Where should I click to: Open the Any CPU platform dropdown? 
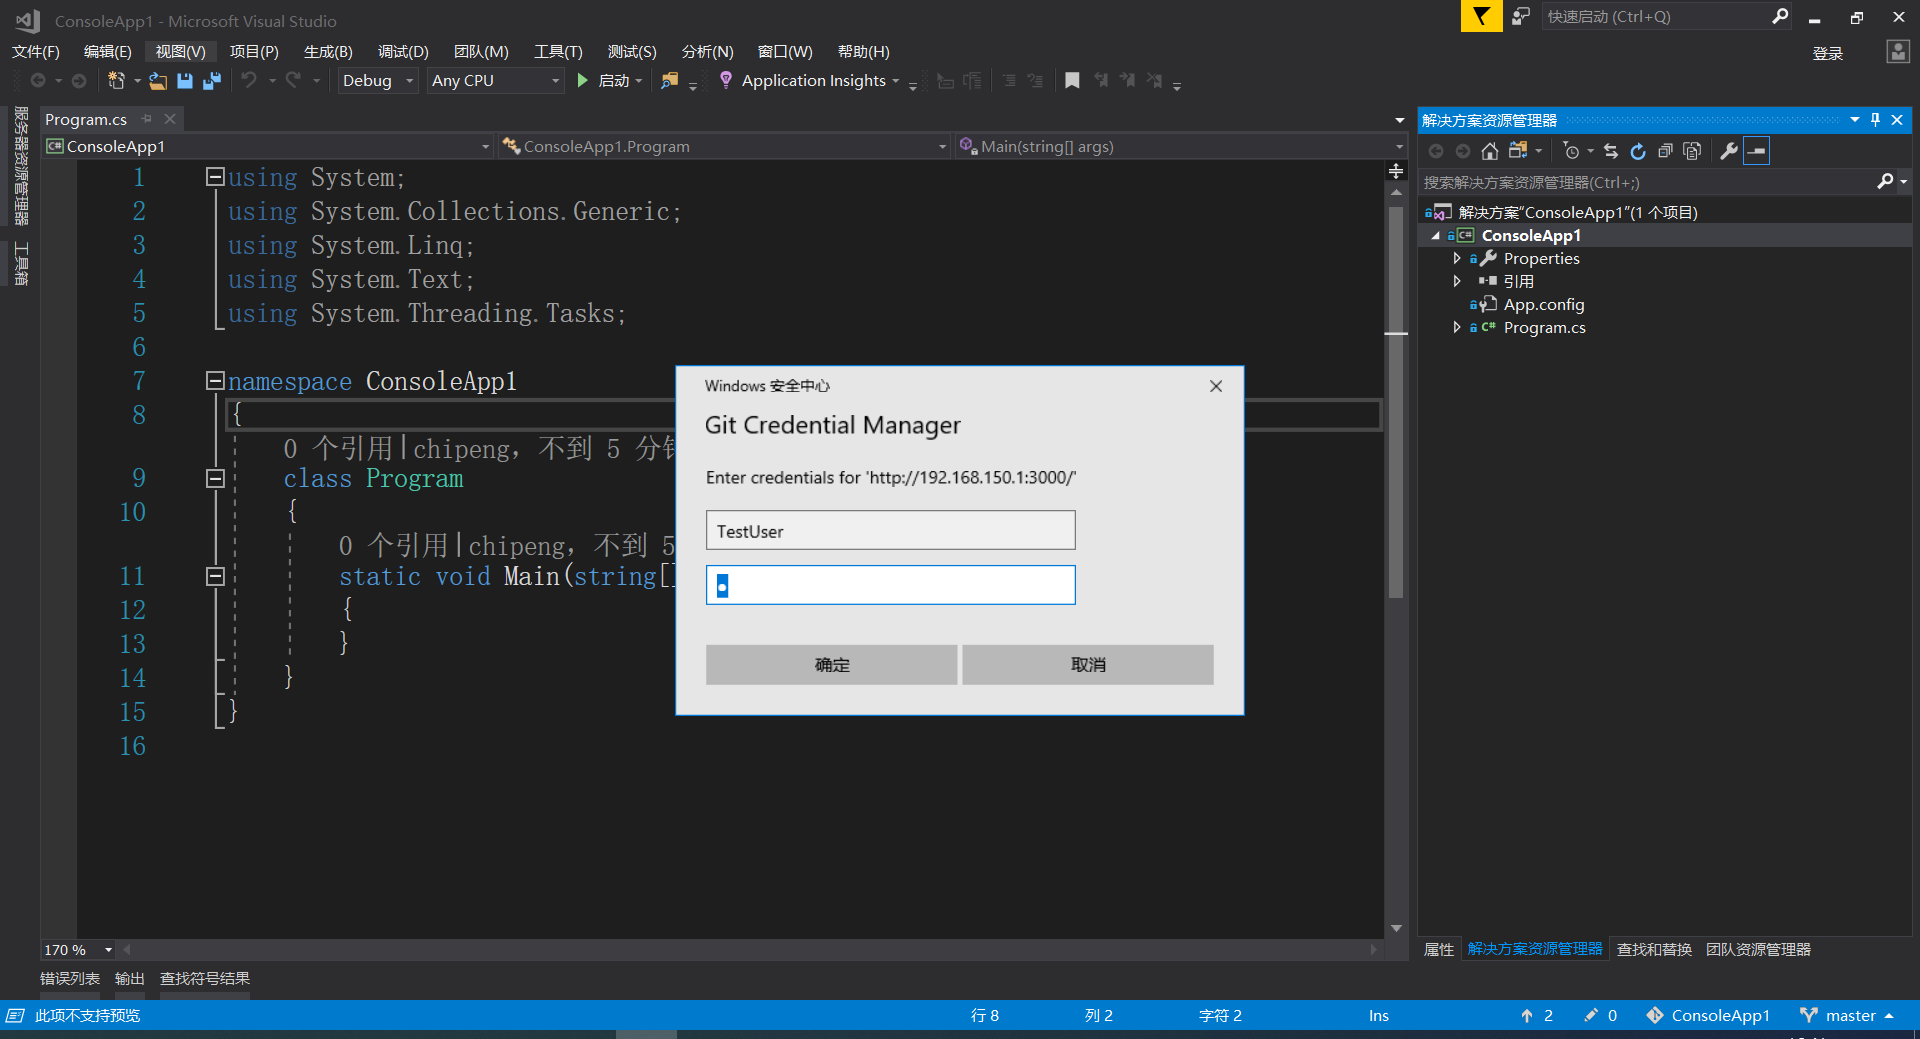coord(555,81)
